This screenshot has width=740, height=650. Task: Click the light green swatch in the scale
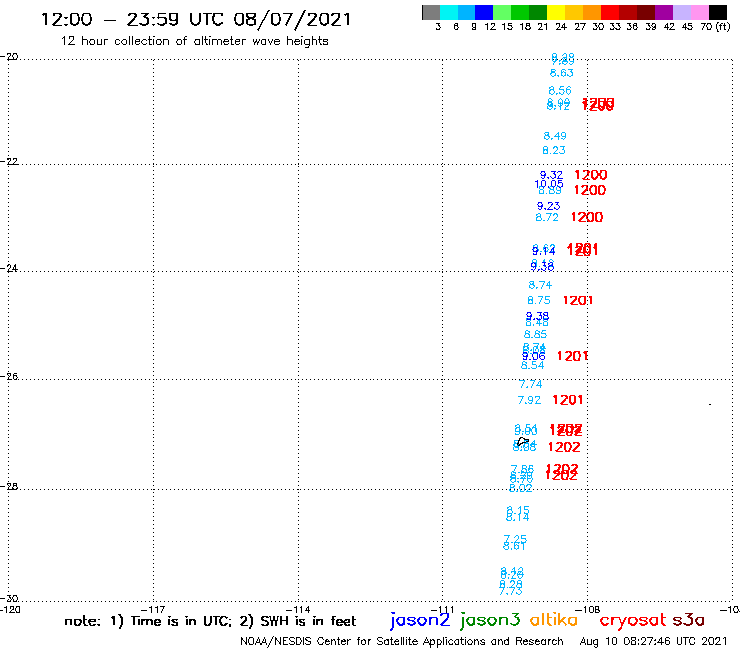503,12
